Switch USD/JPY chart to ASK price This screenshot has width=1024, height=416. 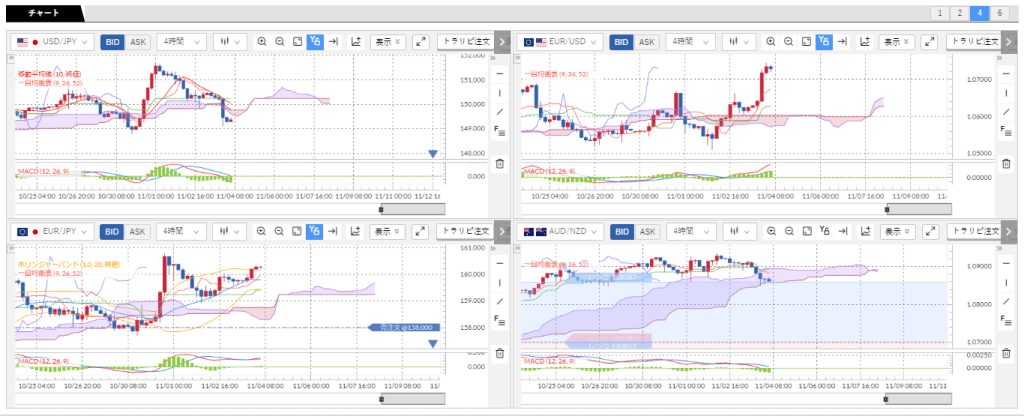(x=138, y=42)
